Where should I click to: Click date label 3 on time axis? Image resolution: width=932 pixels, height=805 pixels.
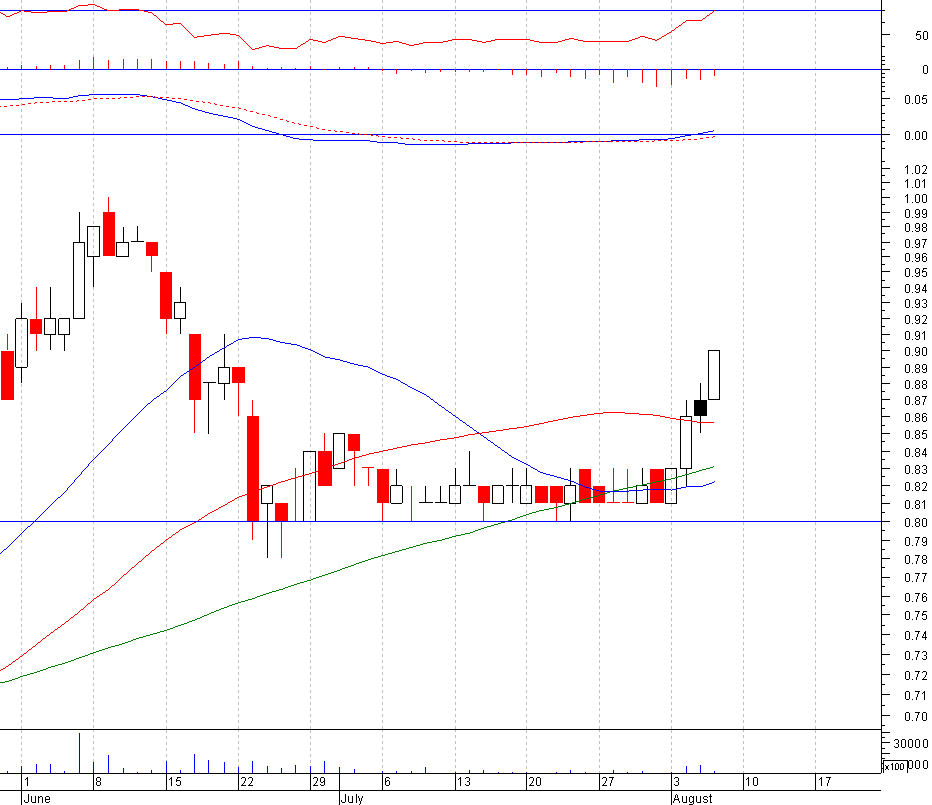[x=676, y=781]
